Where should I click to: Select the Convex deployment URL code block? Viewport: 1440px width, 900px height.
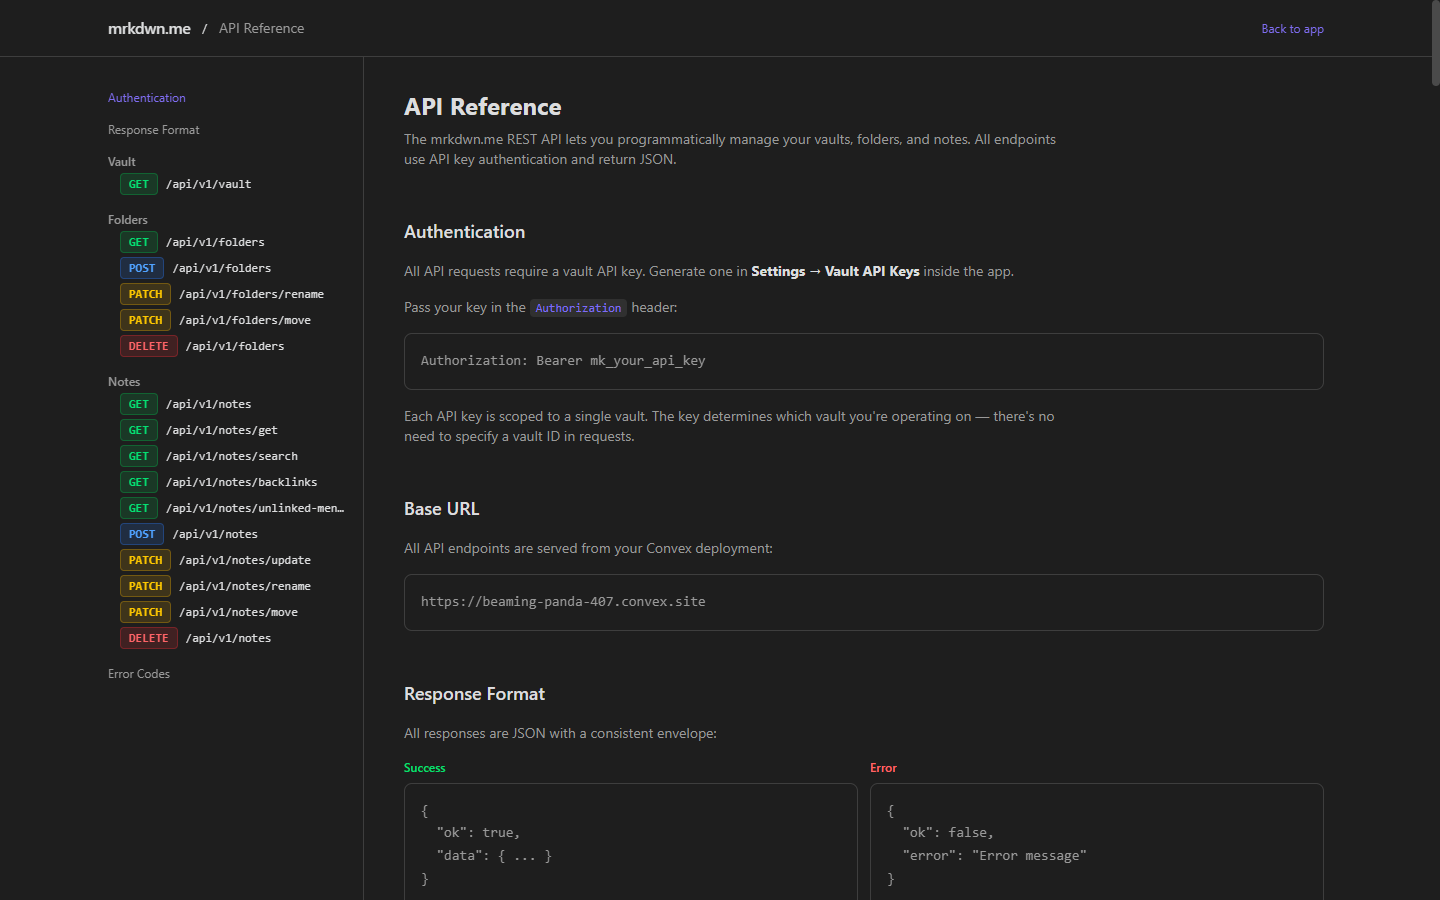[863, 602]
